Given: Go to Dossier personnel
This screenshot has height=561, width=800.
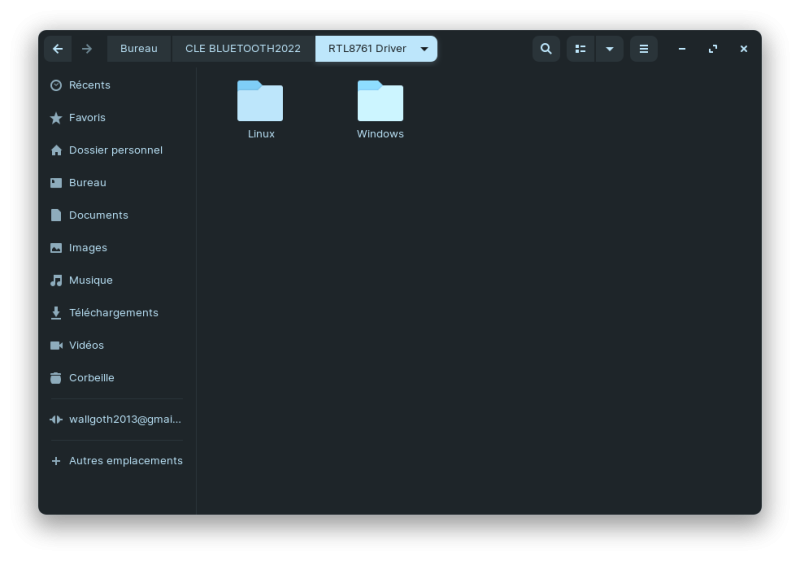Looking at the screenshot, I should click(x=115, y=150).
